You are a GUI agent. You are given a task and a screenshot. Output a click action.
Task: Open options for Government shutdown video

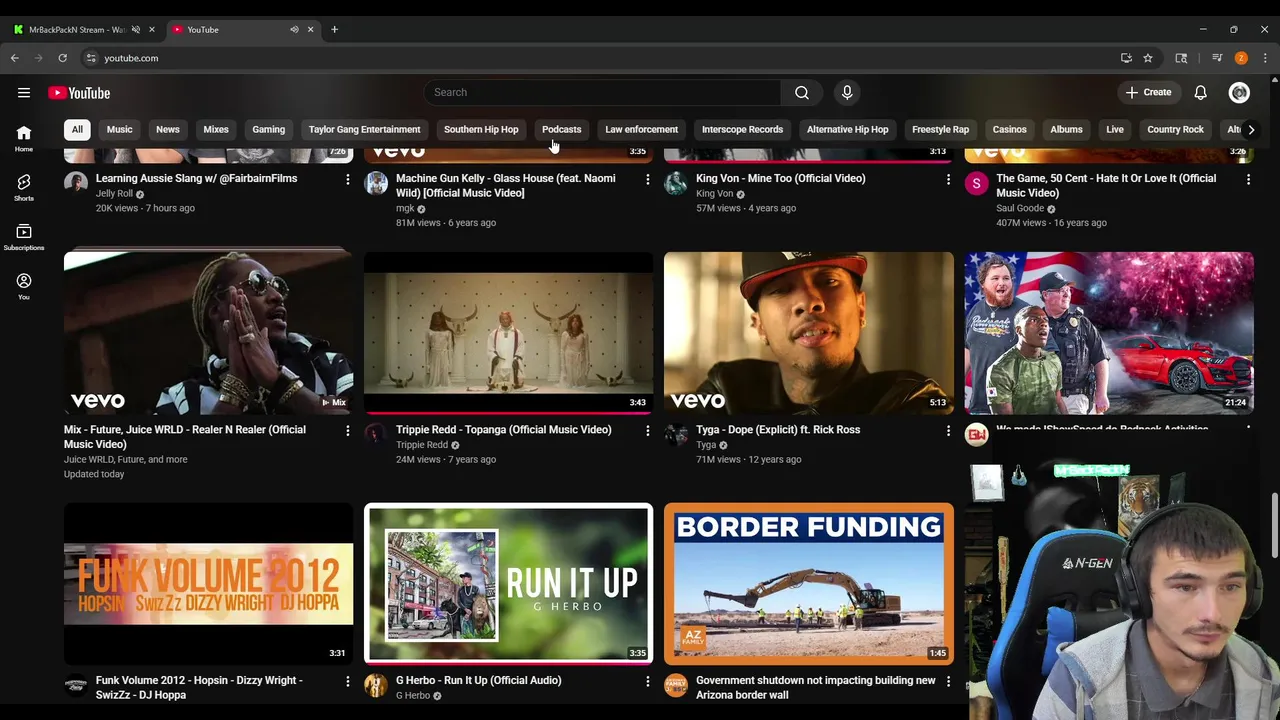coord(948,681)
